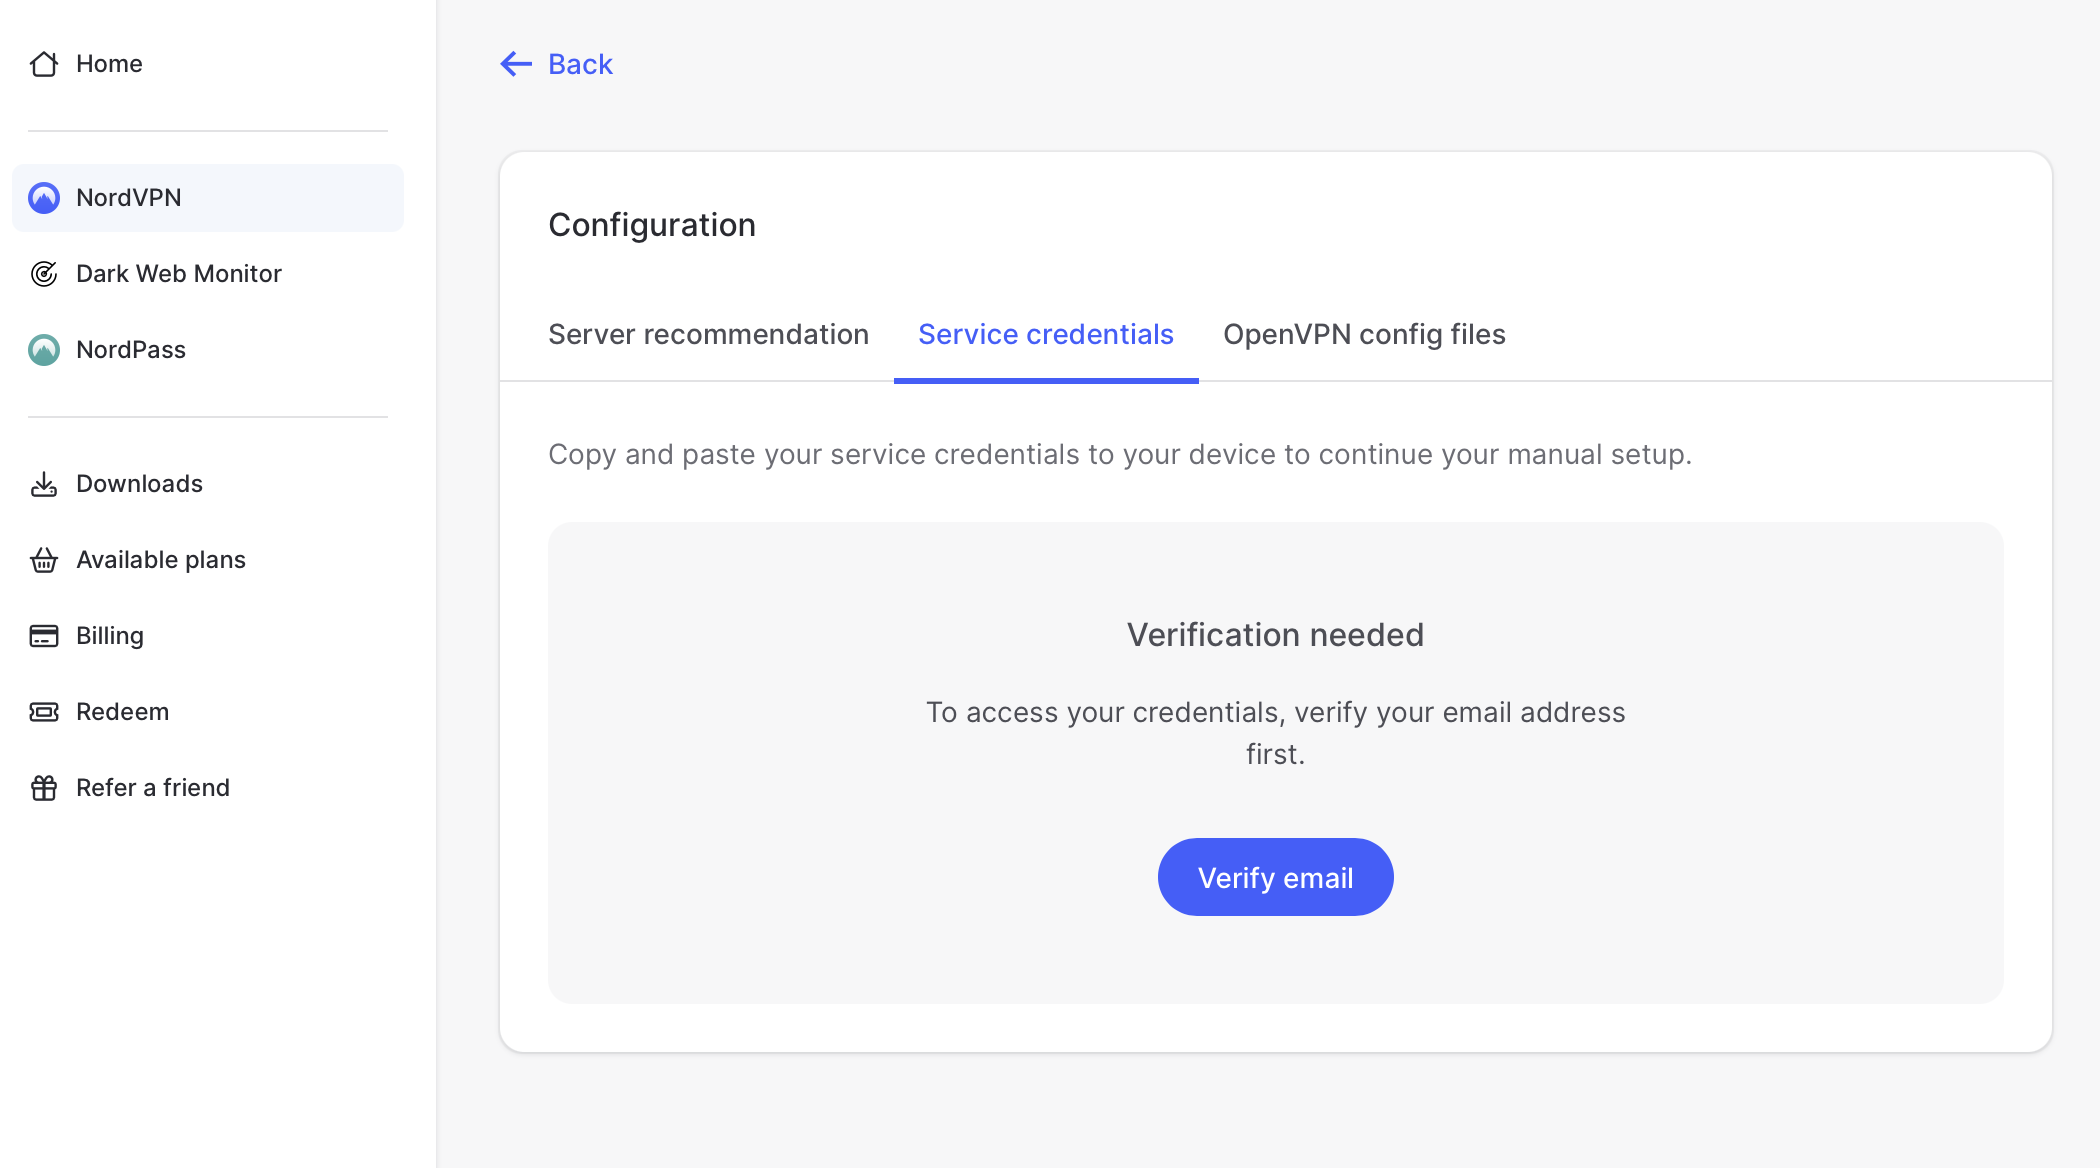Click the NordPass logo icon
Screen dimensions: 2100x1168
(44, 350)
